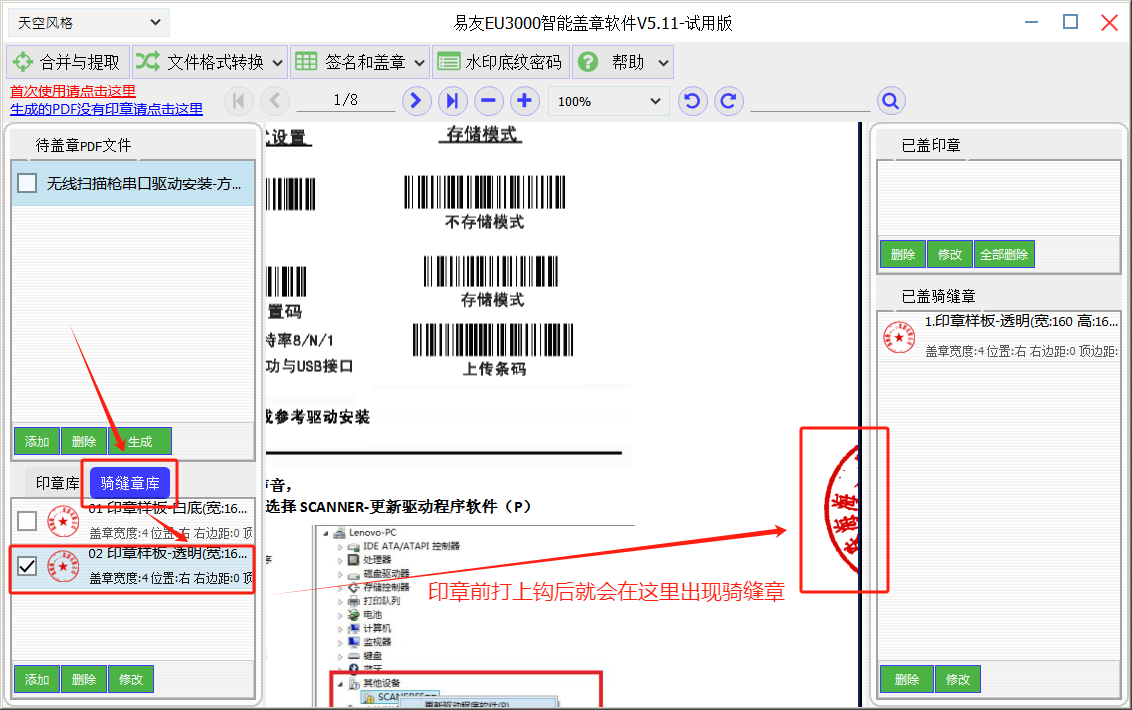This screenshot has height=710, width=1132.
Task: Select the 02 印章样板-透明 stamp thumbnail
Action: 64,566
